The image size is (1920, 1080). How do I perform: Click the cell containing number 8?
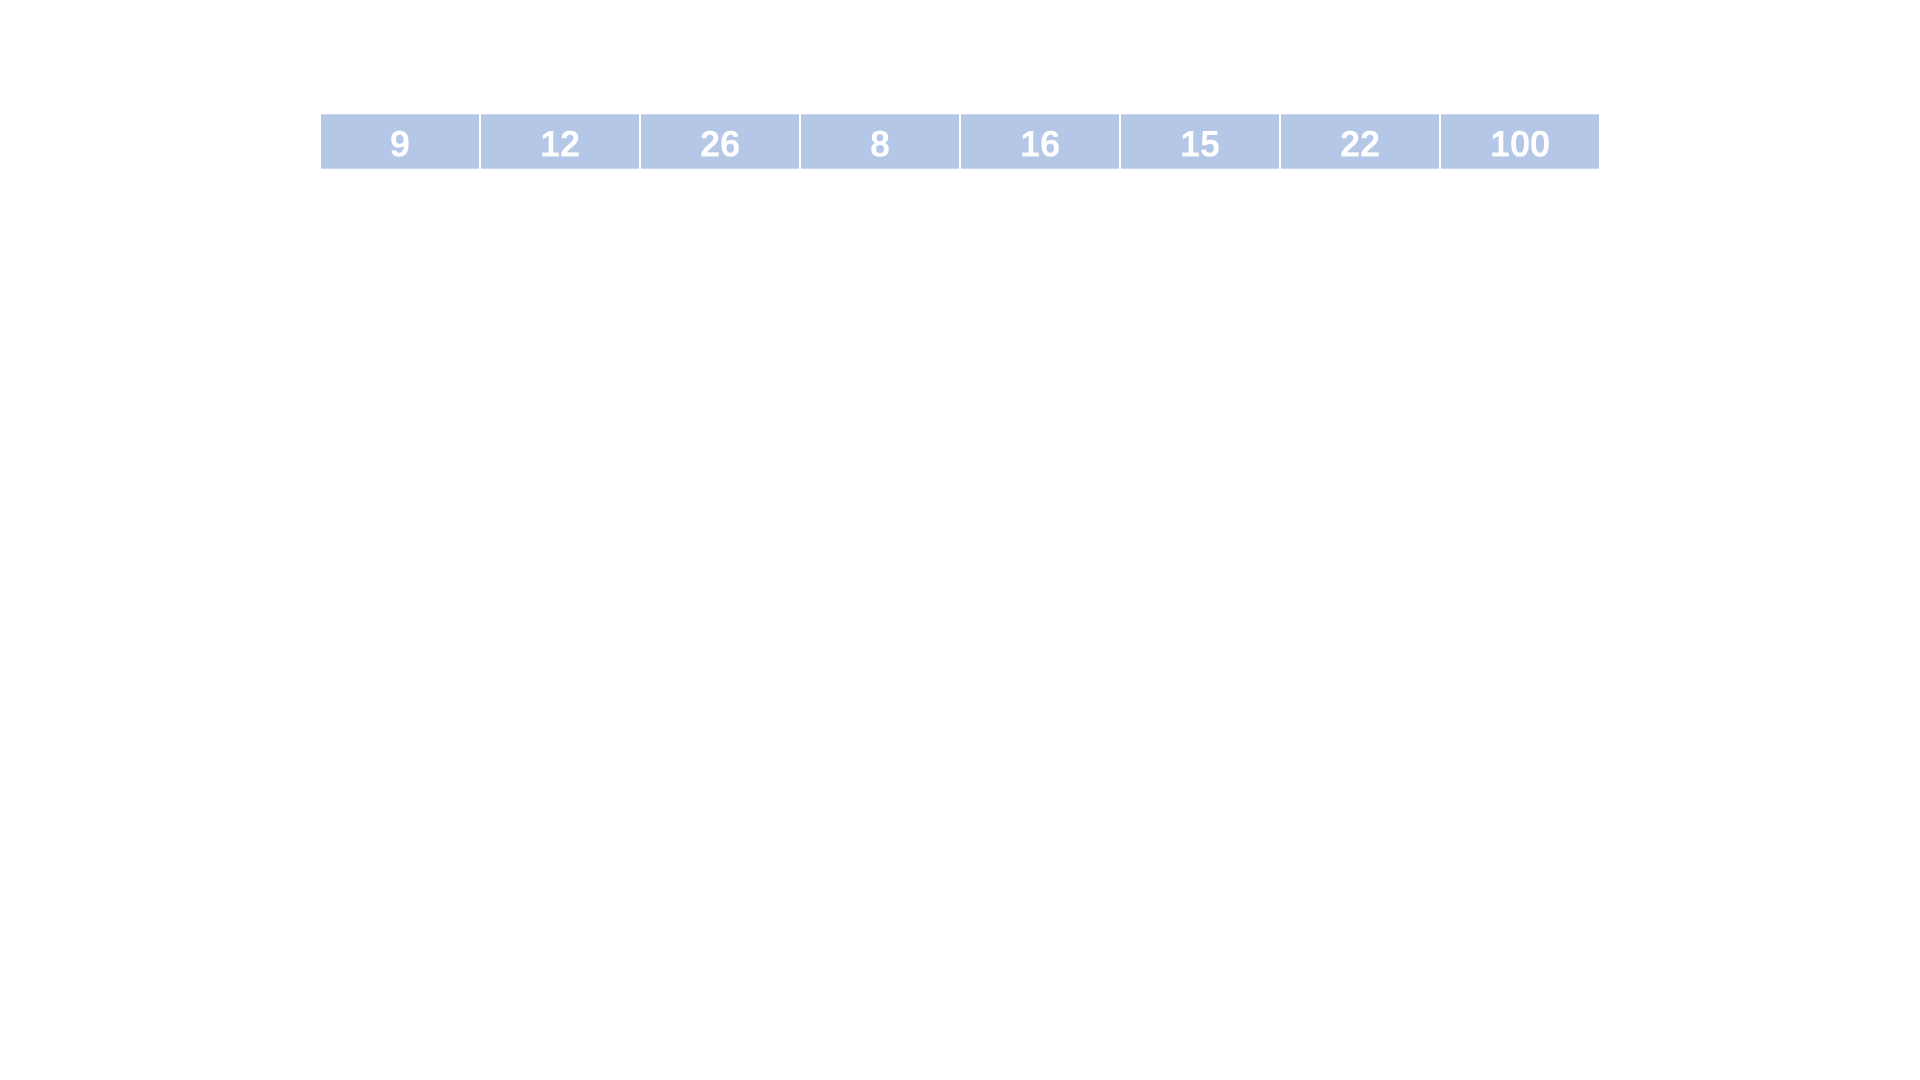880,141
